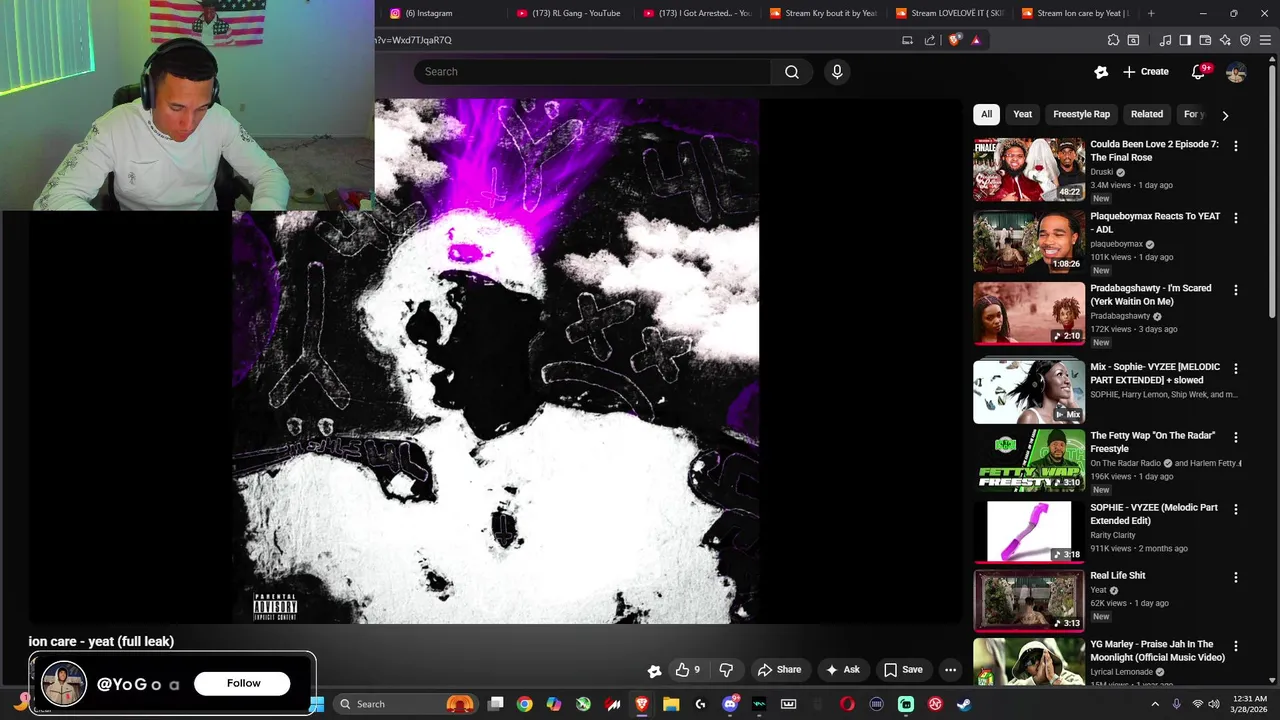
Task: Open Discord from the taskbar
Action: [730, 704]
